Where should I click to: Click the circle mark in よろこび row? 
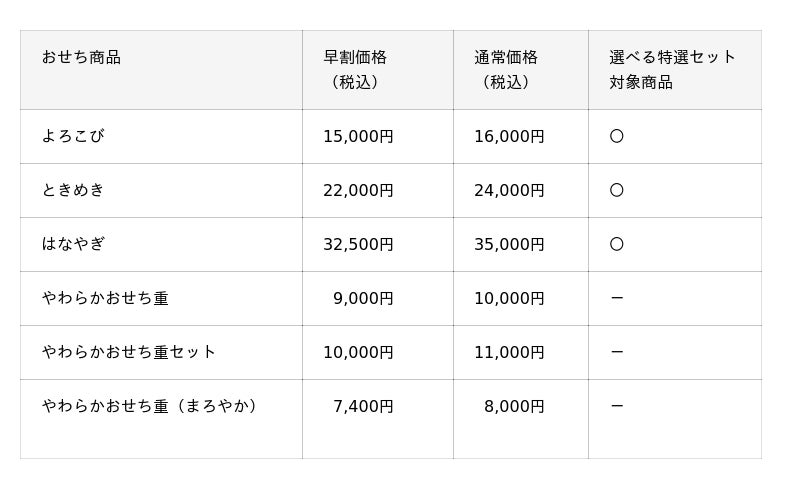pos(616,136)
